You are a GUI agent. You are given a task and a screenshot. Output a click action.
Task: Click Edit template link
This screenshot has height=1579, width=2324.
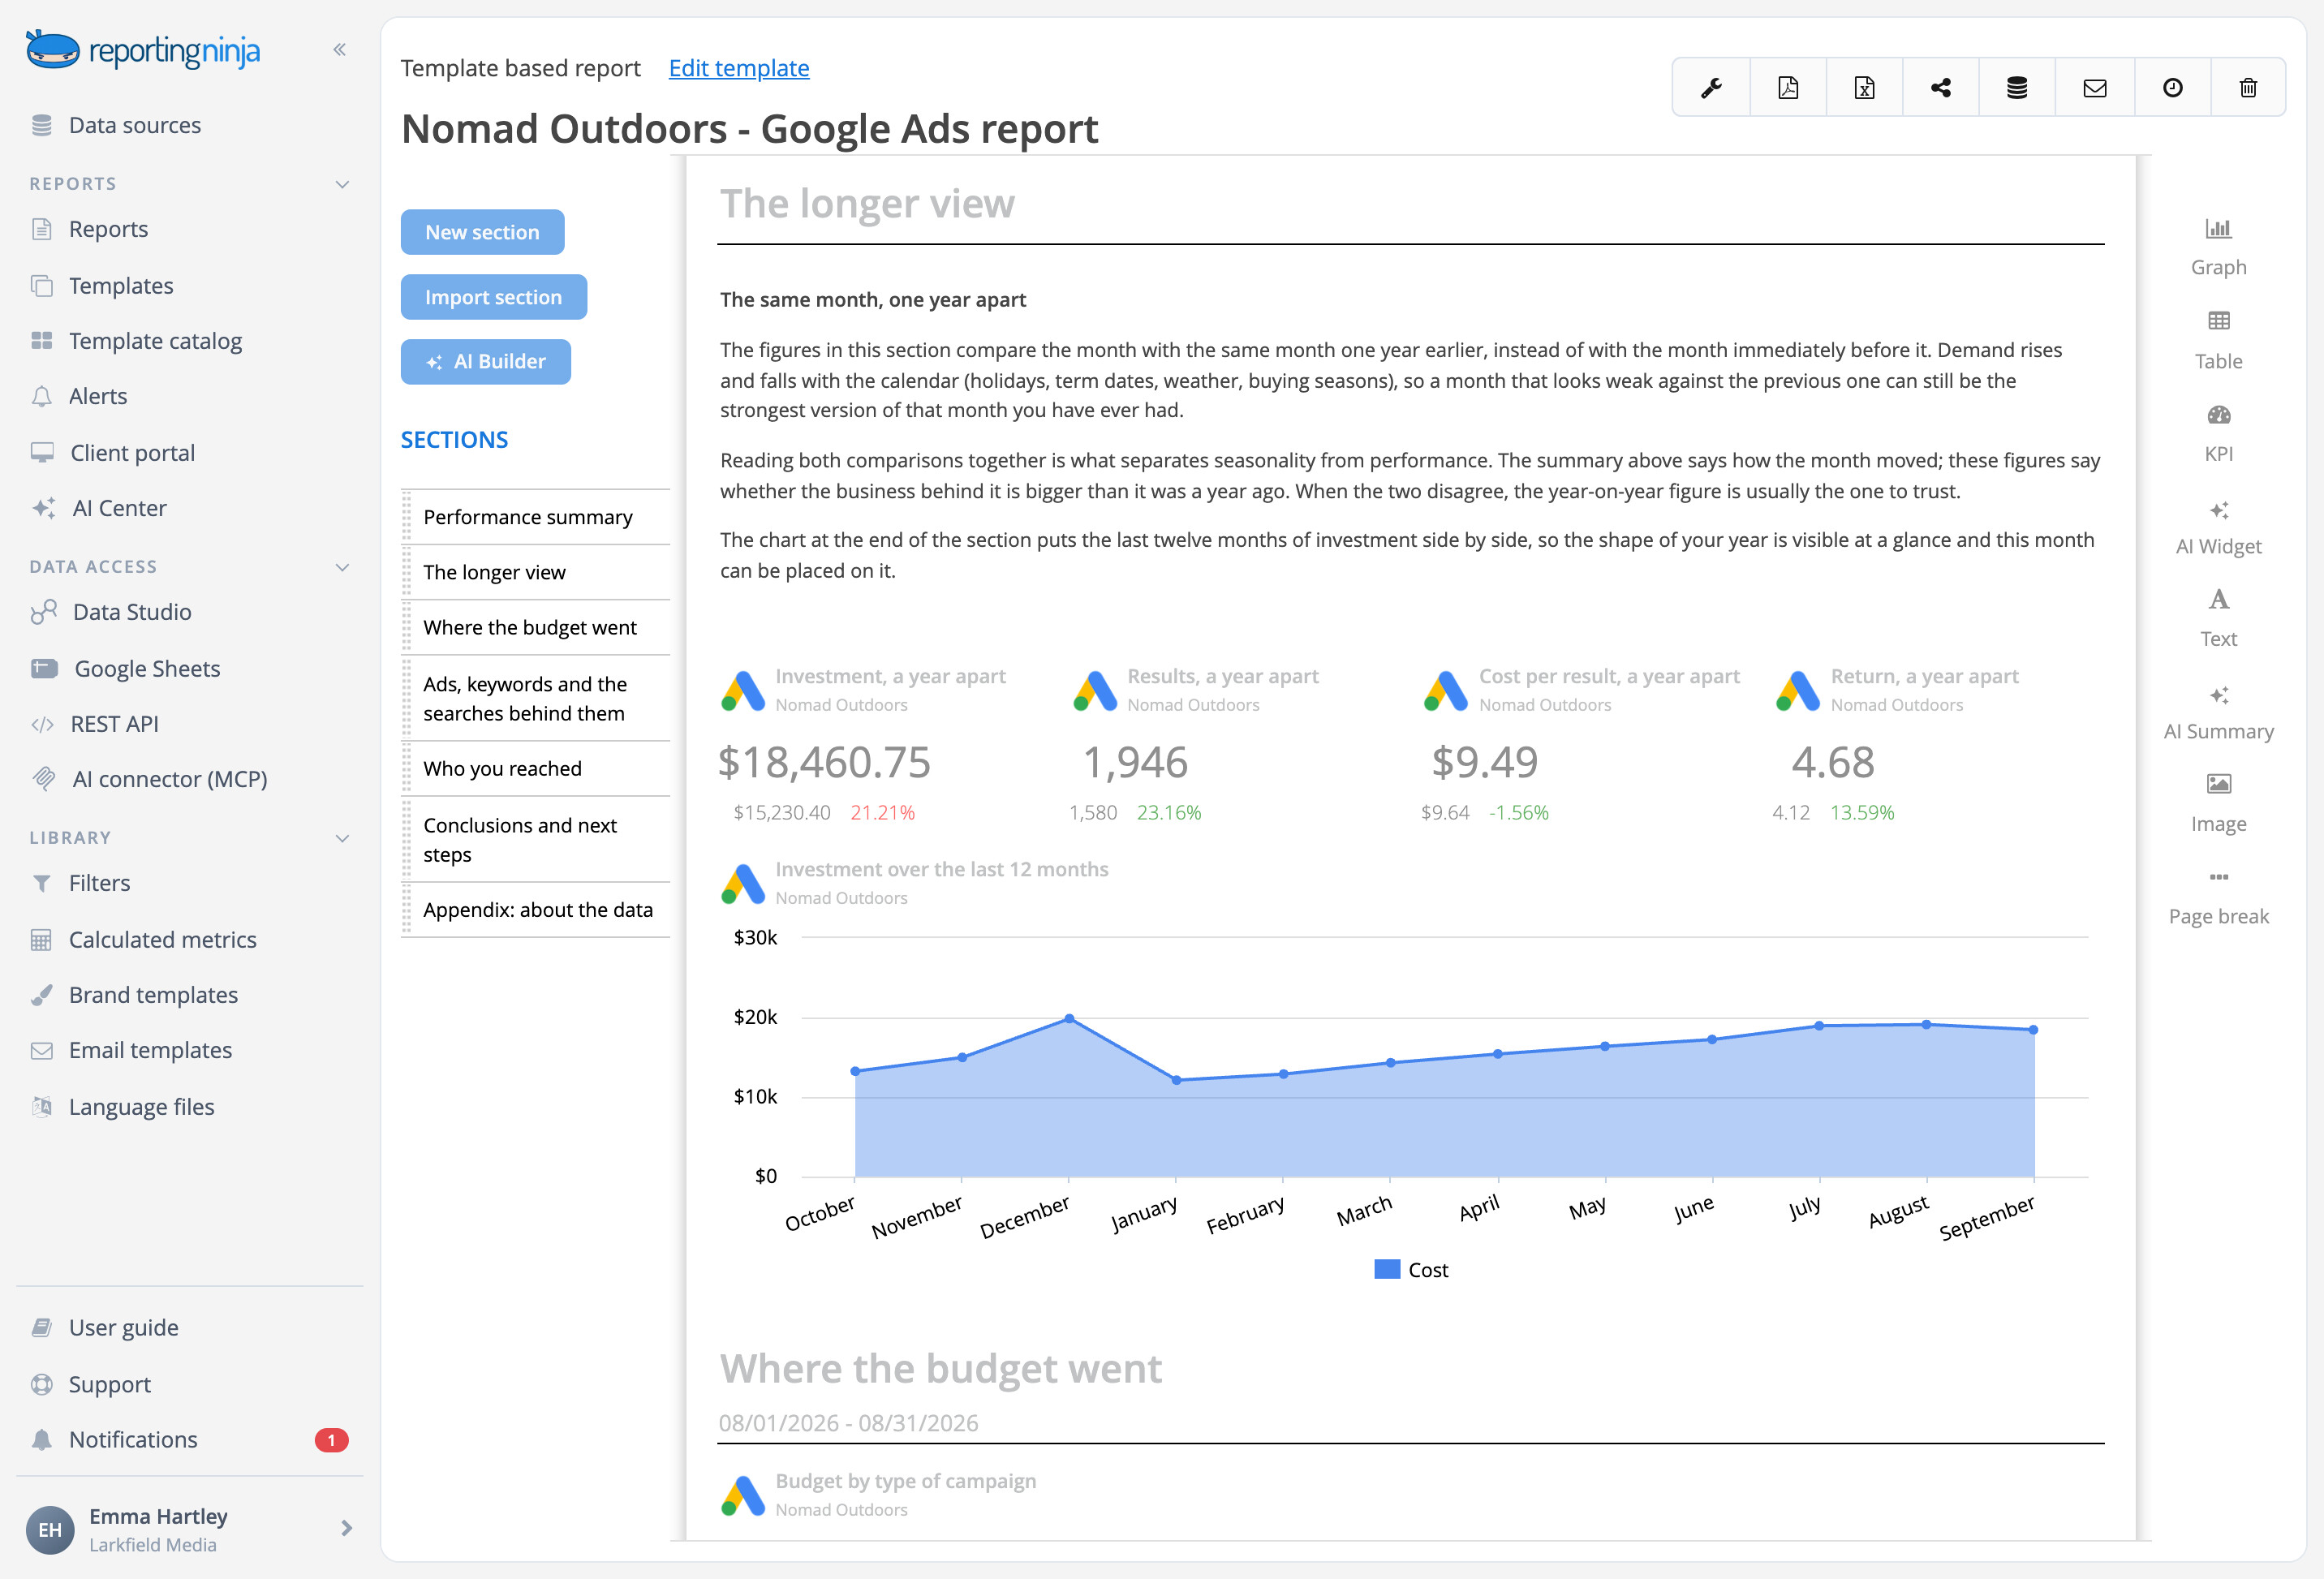pyautogui.click(x=739, y=68)
